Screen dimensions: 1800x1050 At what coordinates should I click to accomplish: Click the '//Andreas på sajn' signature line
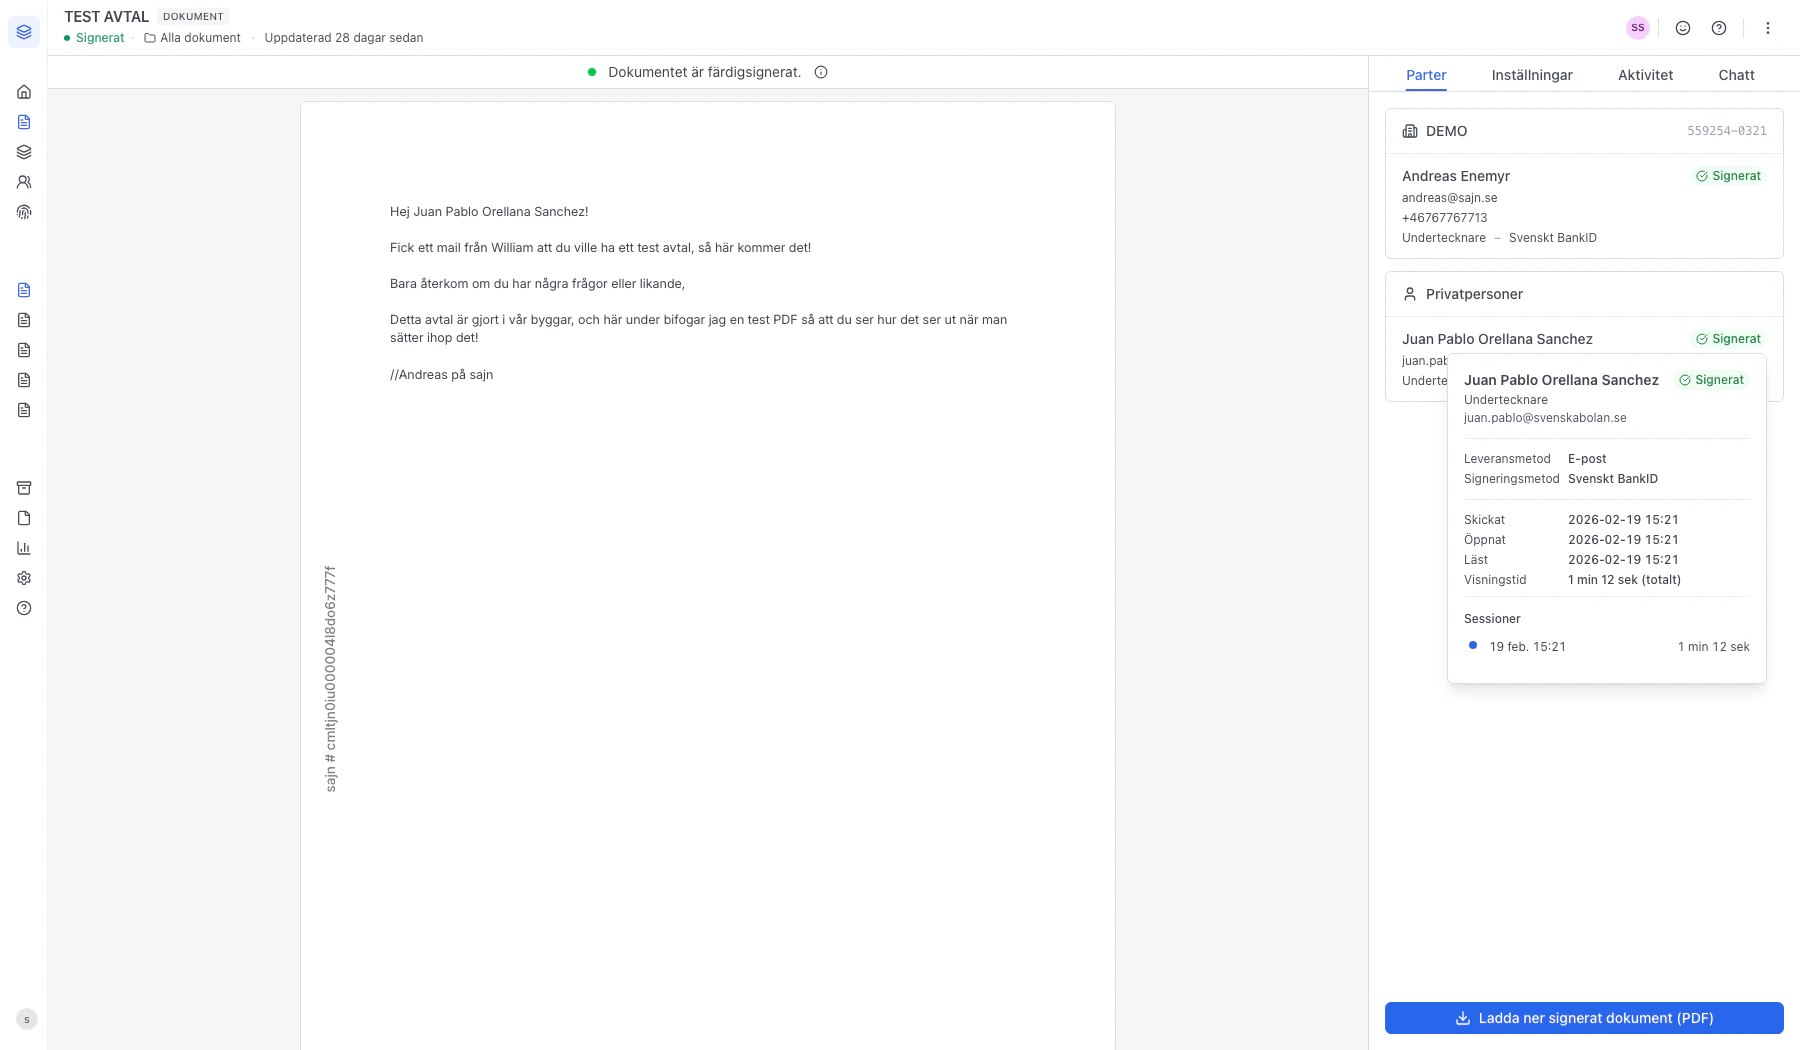coord(441,375)
